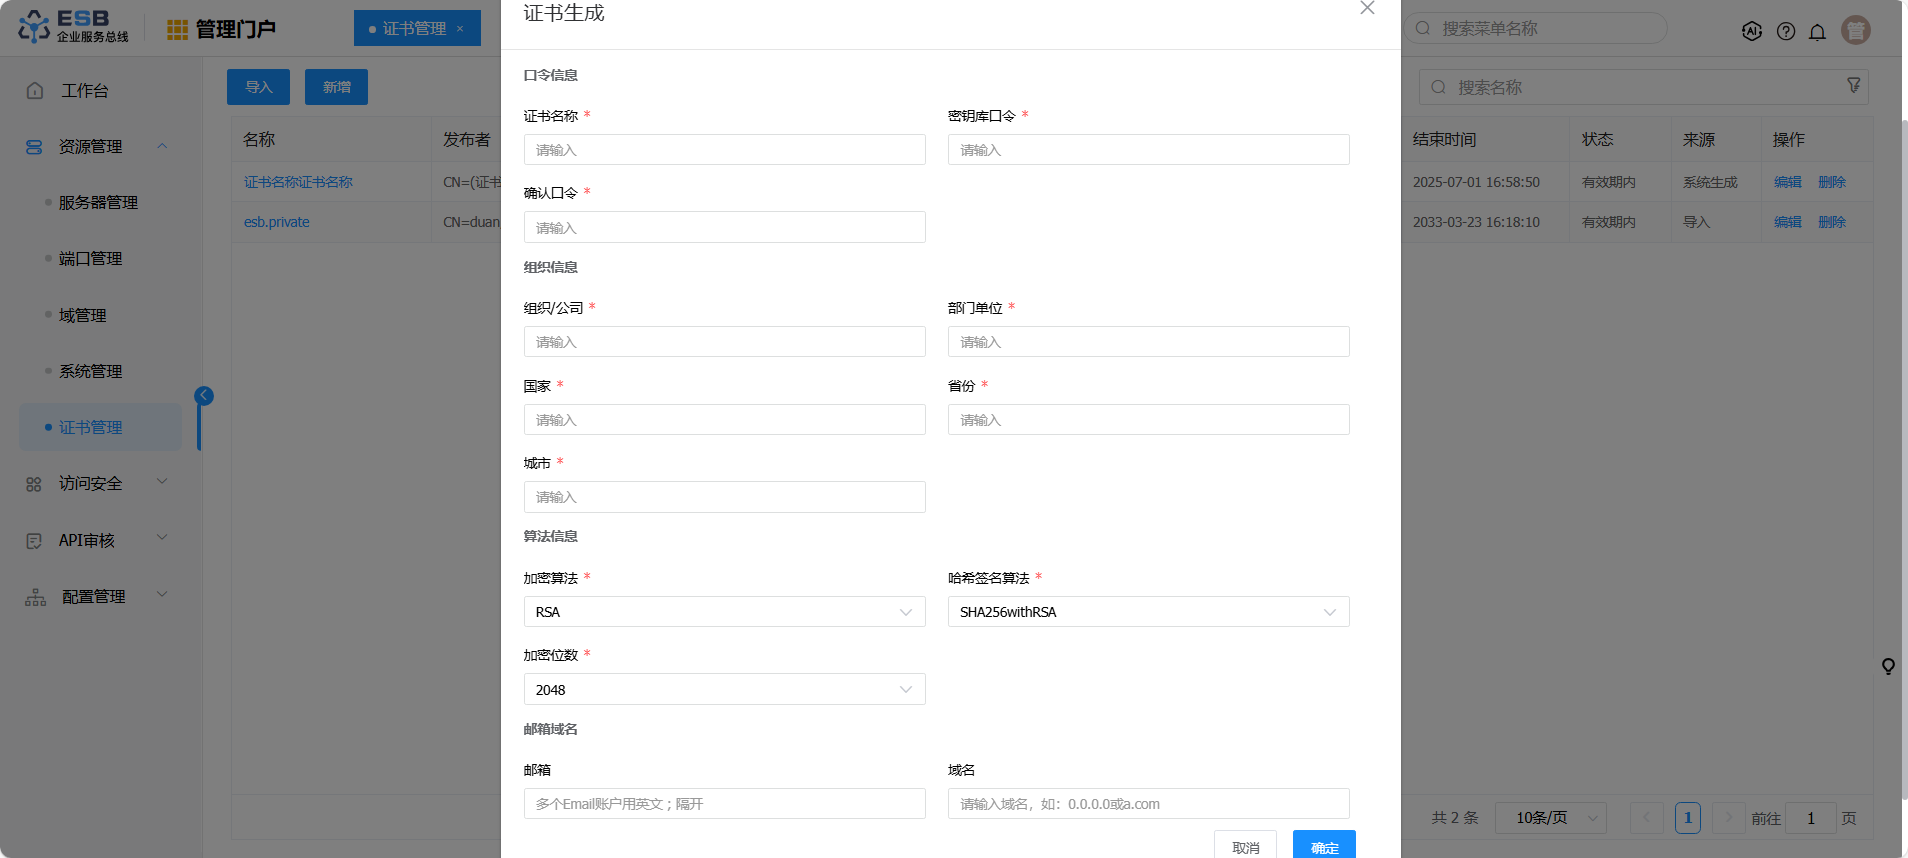
Task: Click the 邮箱 email input field
Action: pos(724,804)
